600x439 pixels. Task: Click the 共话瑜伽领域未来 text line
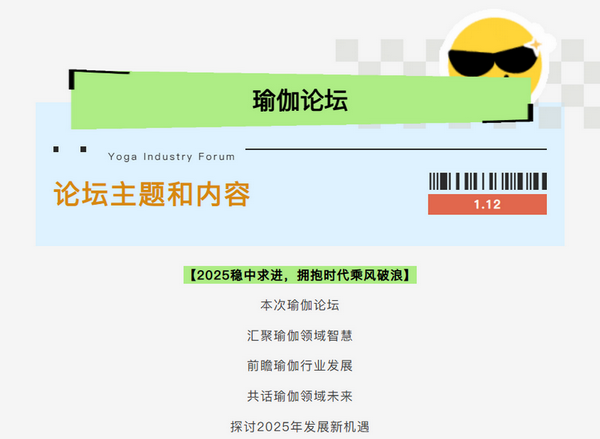300,395
